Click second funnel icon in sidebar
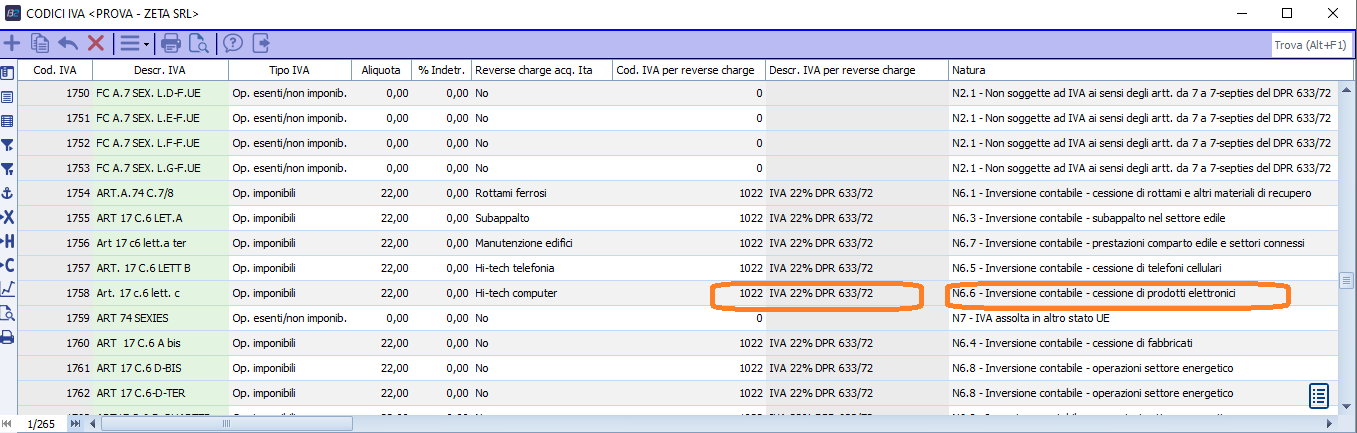This screenshot has width=1357, height=433. point(7,169)
